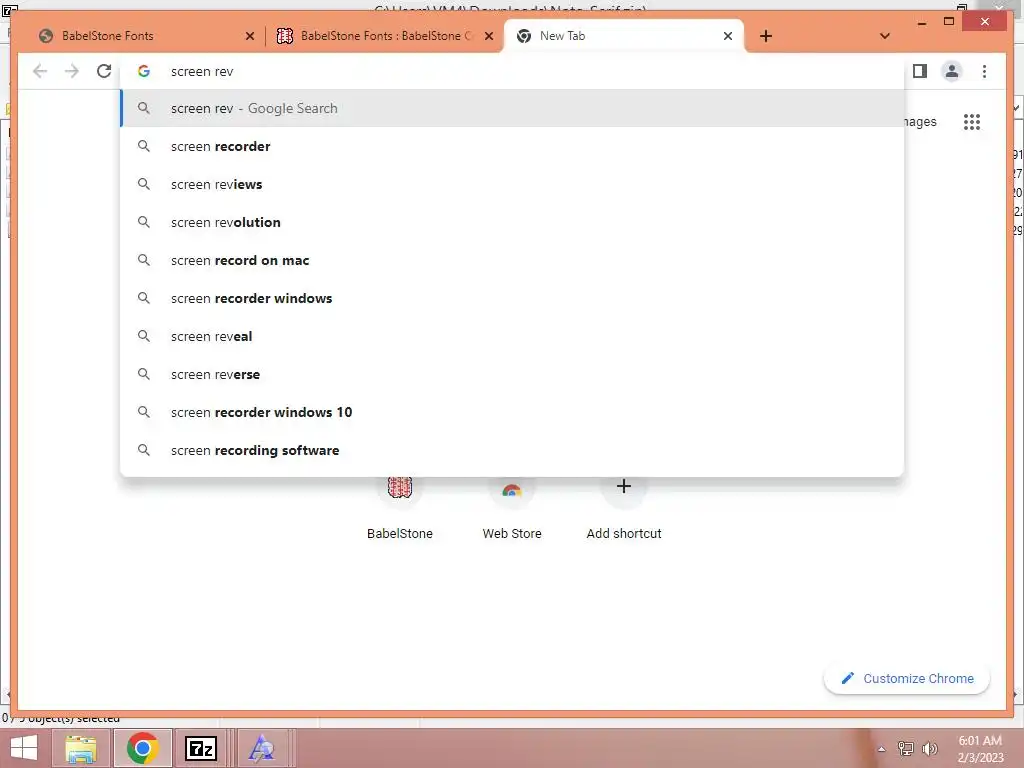Click the Chrome taskbar icon
Viewport: 1024px width, 768px height.
click(143, 748)
